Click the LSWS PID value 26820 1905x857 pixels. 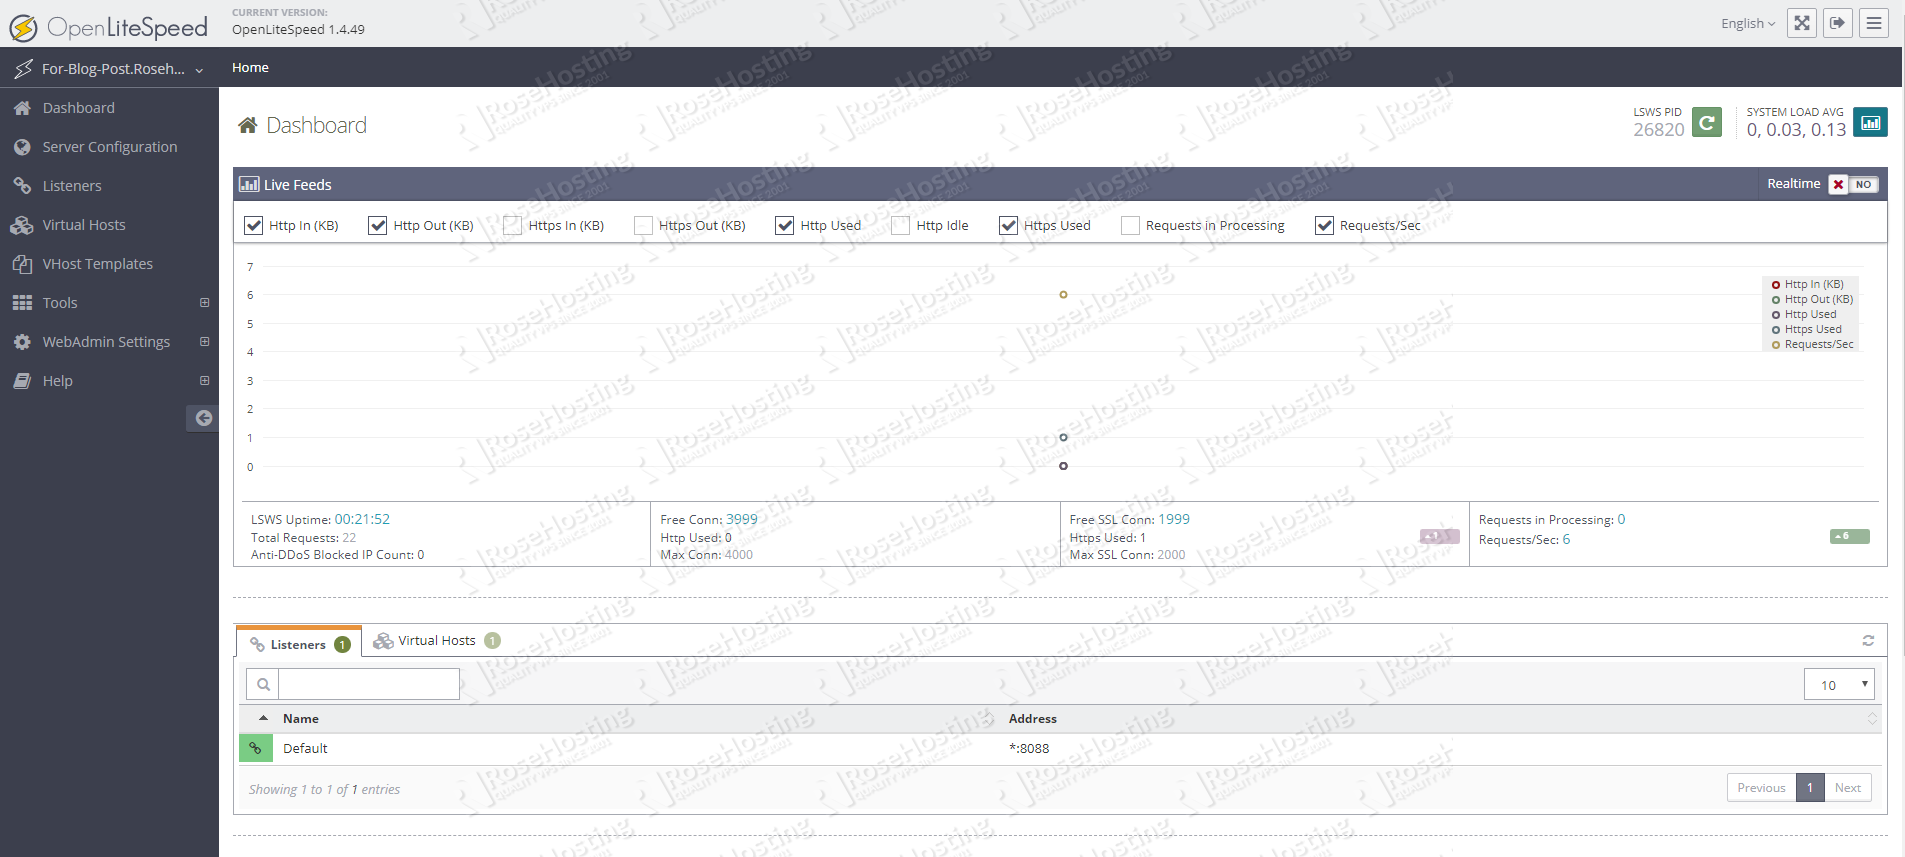[1659, 130]
